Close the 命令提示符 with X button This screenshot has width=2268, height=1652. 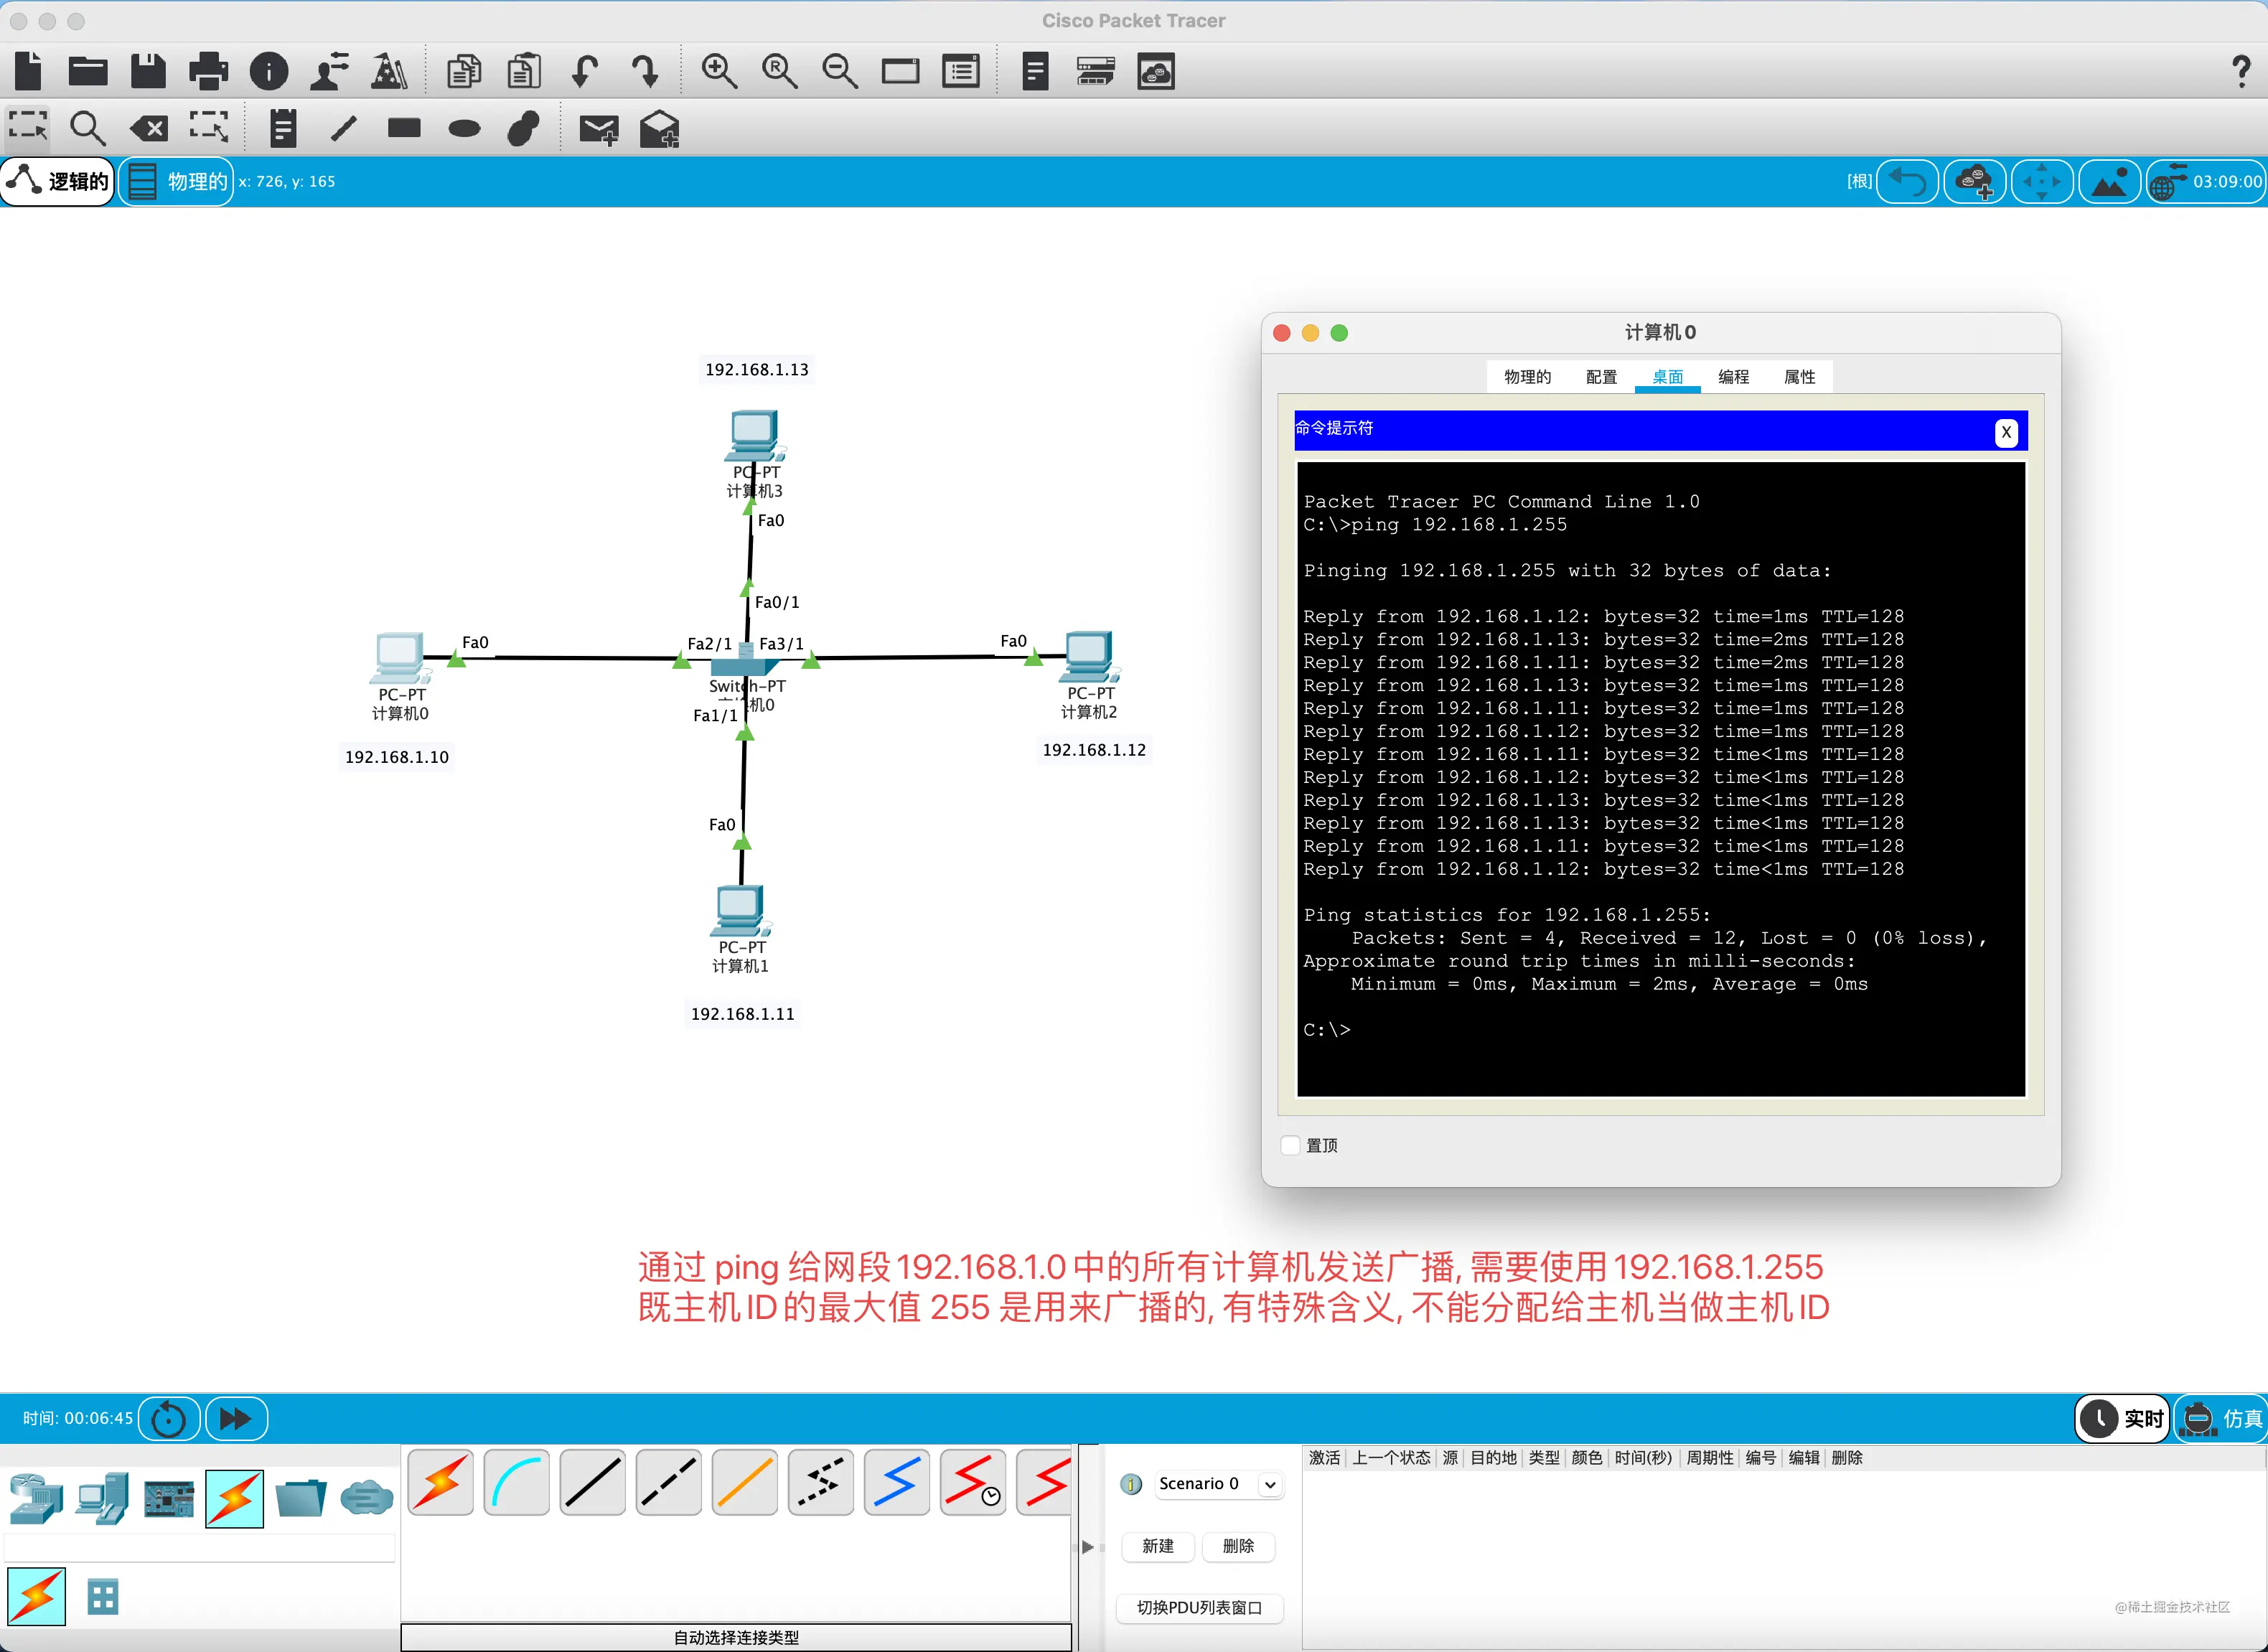(x=2005, y=432)
